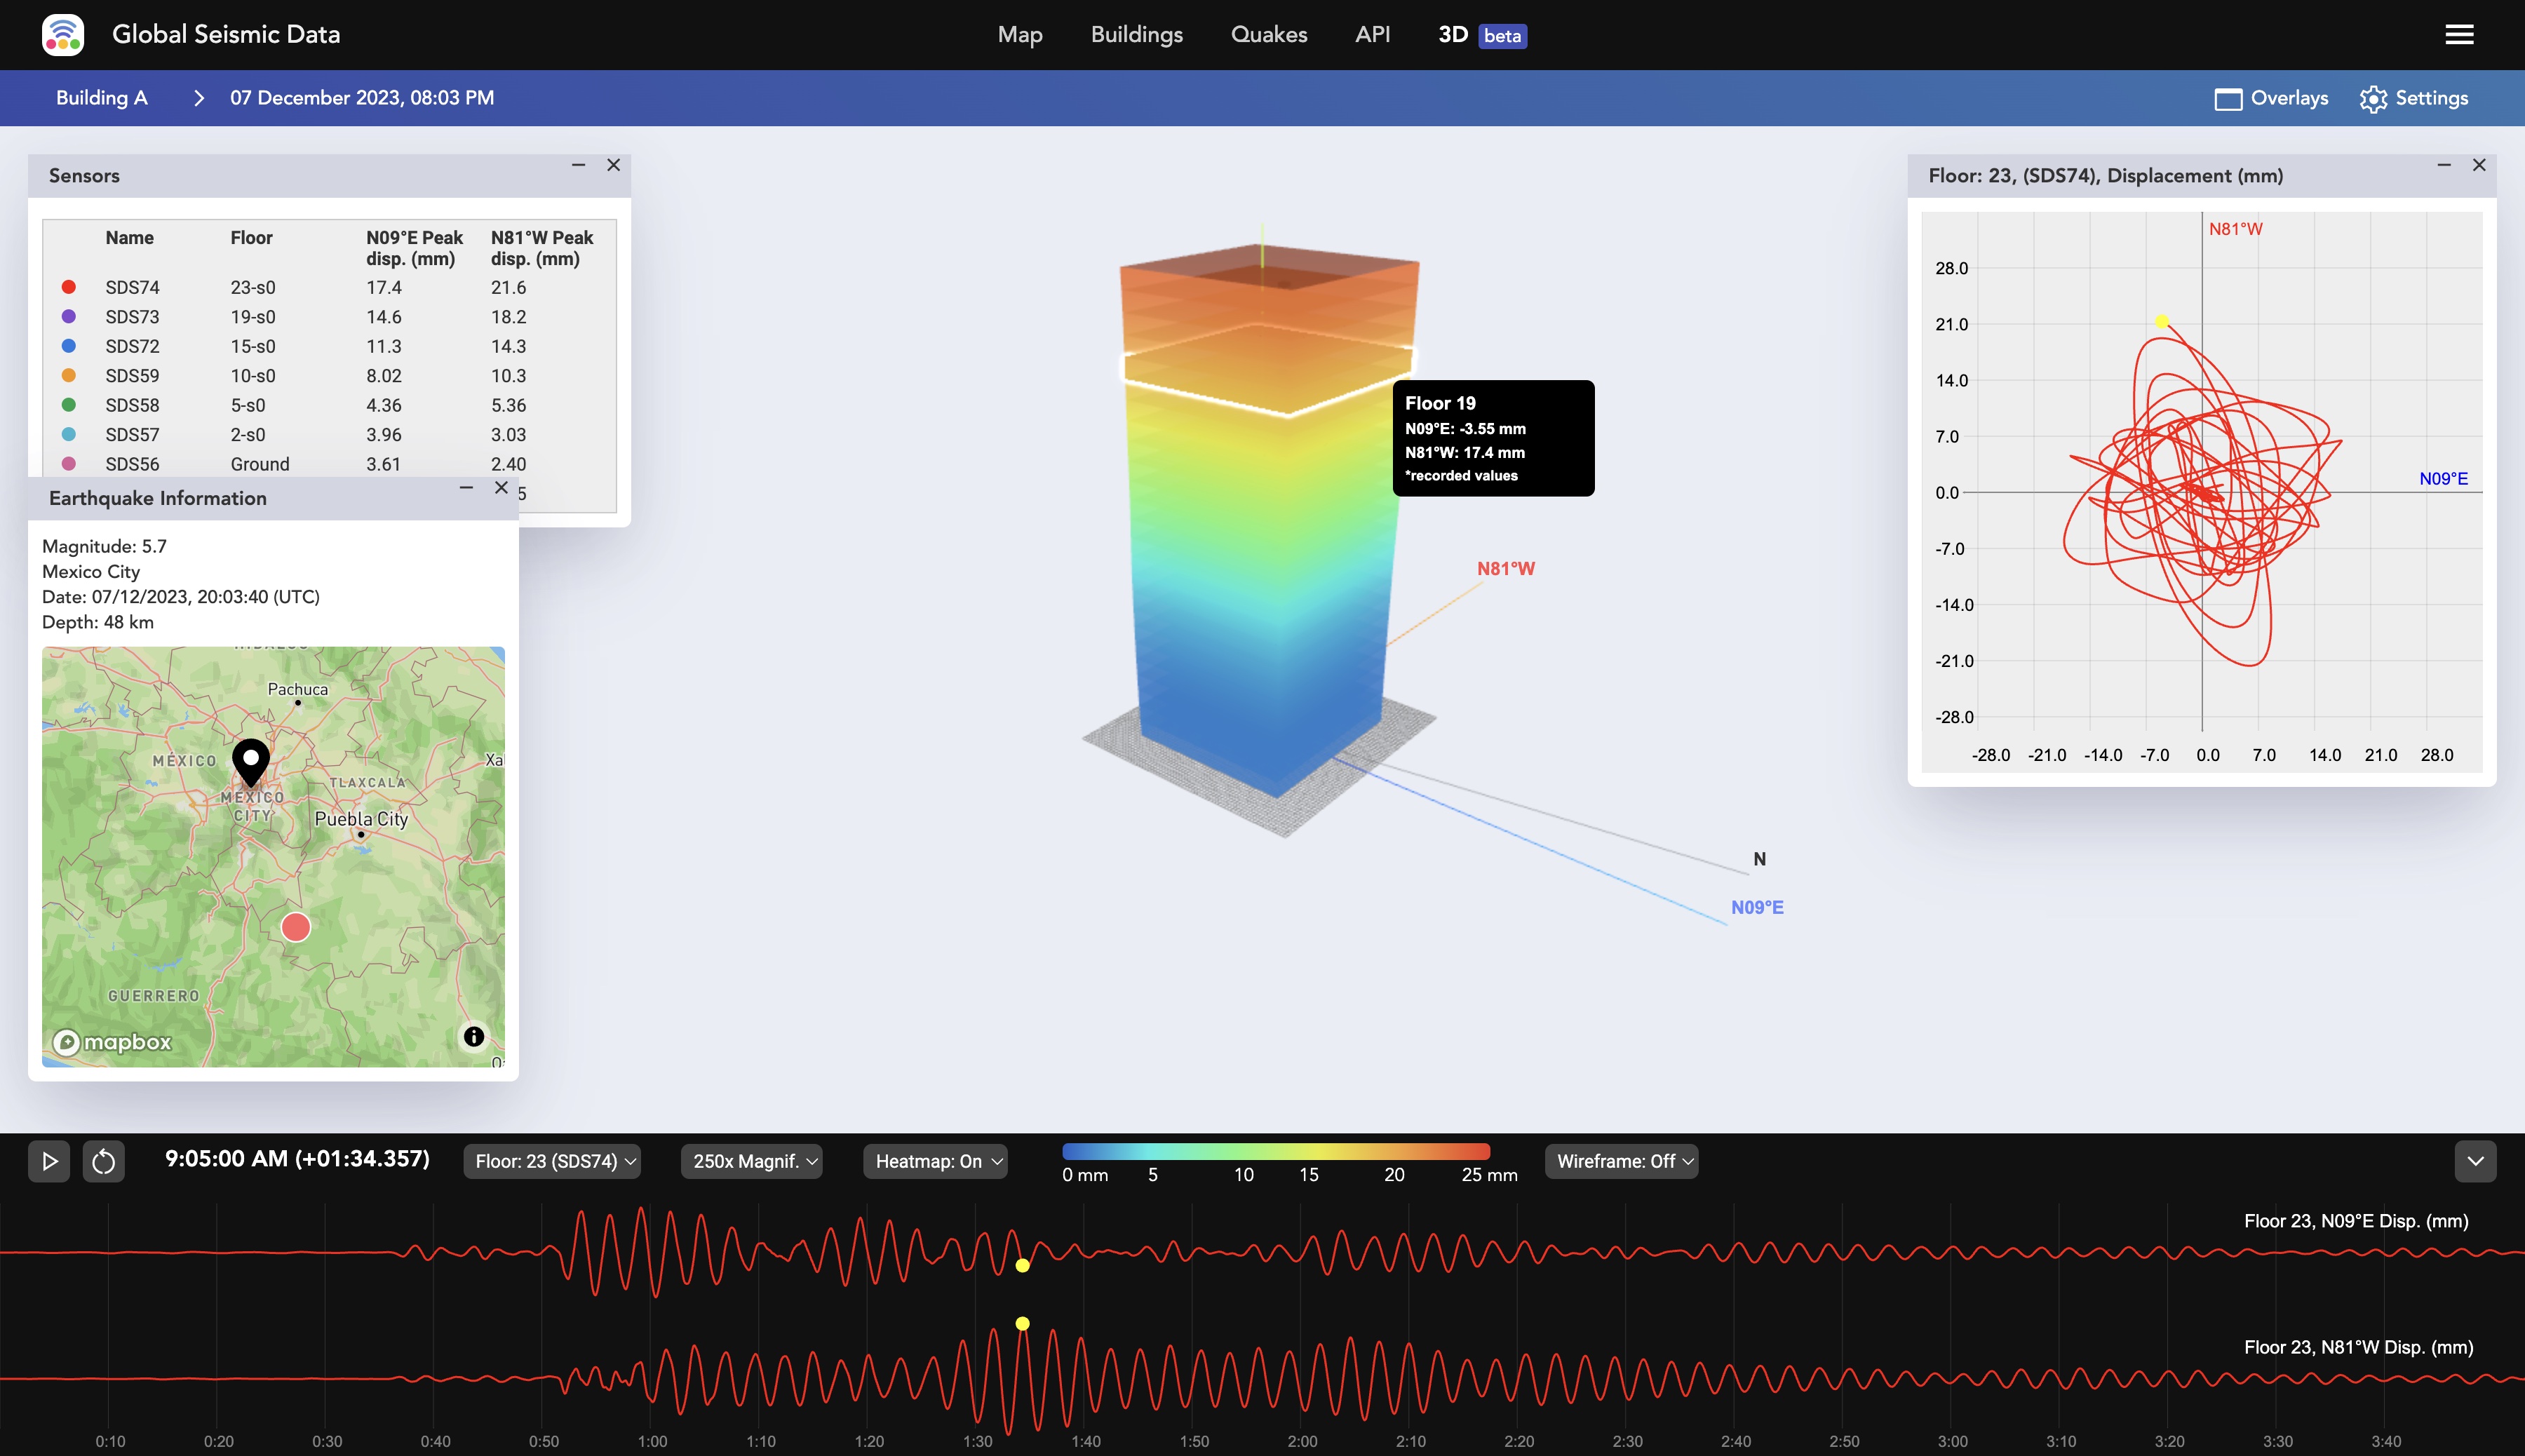The image size is (2525, 1456).
Task: Collapse the Sensors panel
Action: coord(578,164)
